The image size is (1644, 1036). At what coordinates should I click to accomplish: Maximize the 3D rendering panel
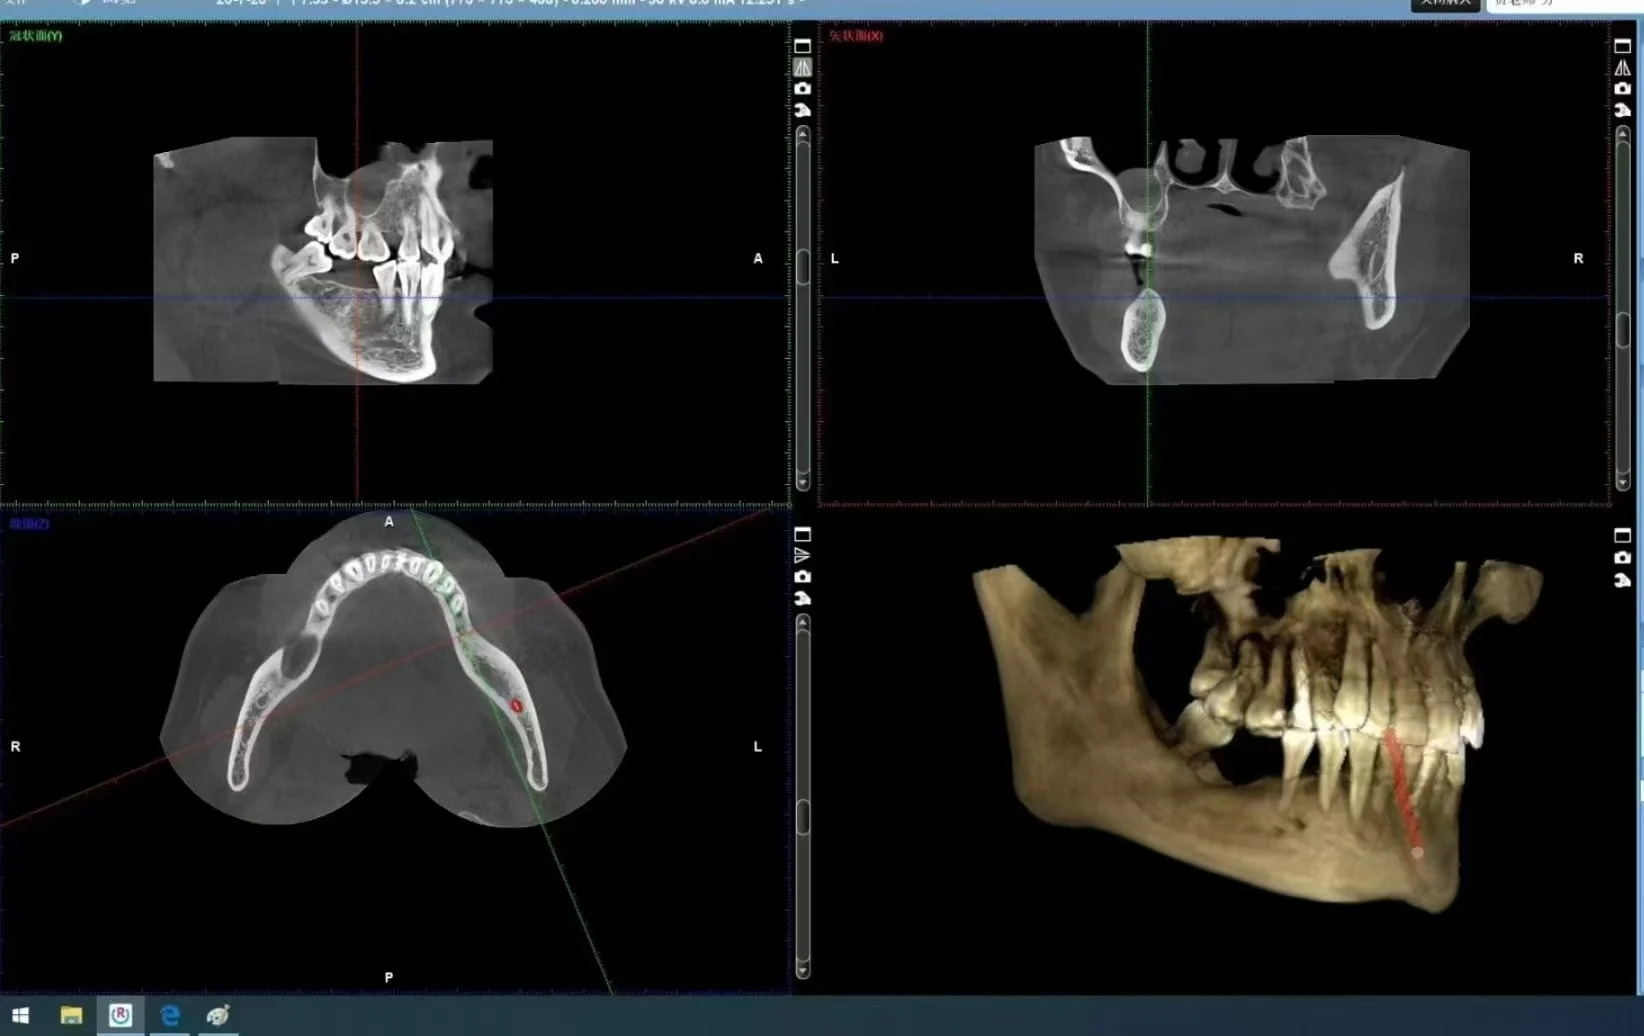click(1622, 536)
